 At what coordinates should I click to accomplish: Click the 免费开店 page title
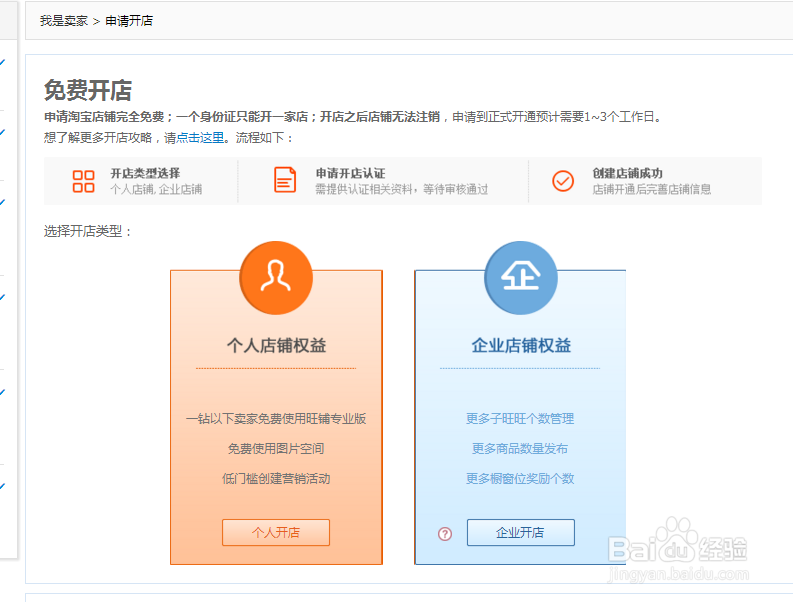click(x=88, y=91)
